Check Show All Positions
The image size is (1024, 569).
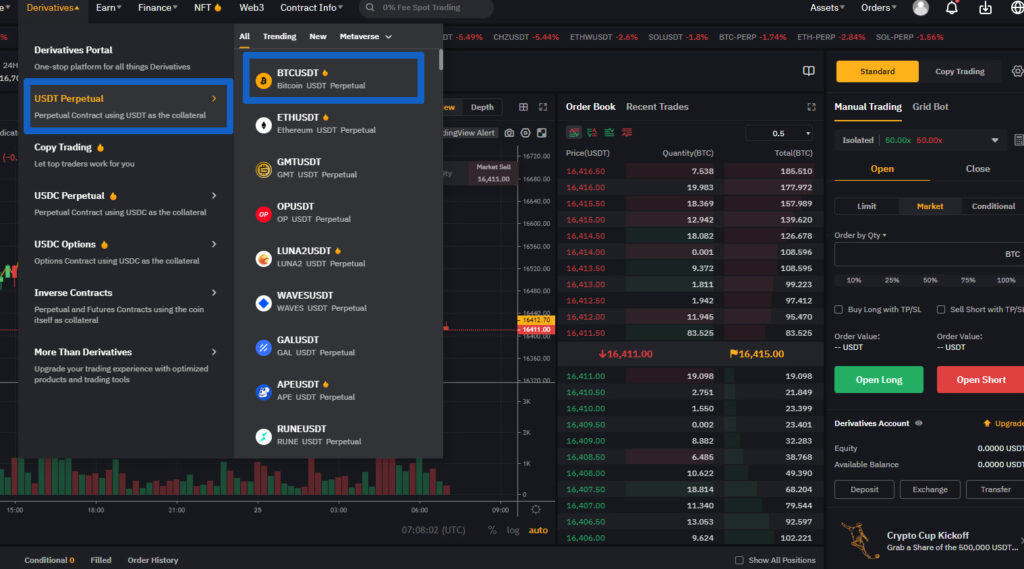click(739, 561)
